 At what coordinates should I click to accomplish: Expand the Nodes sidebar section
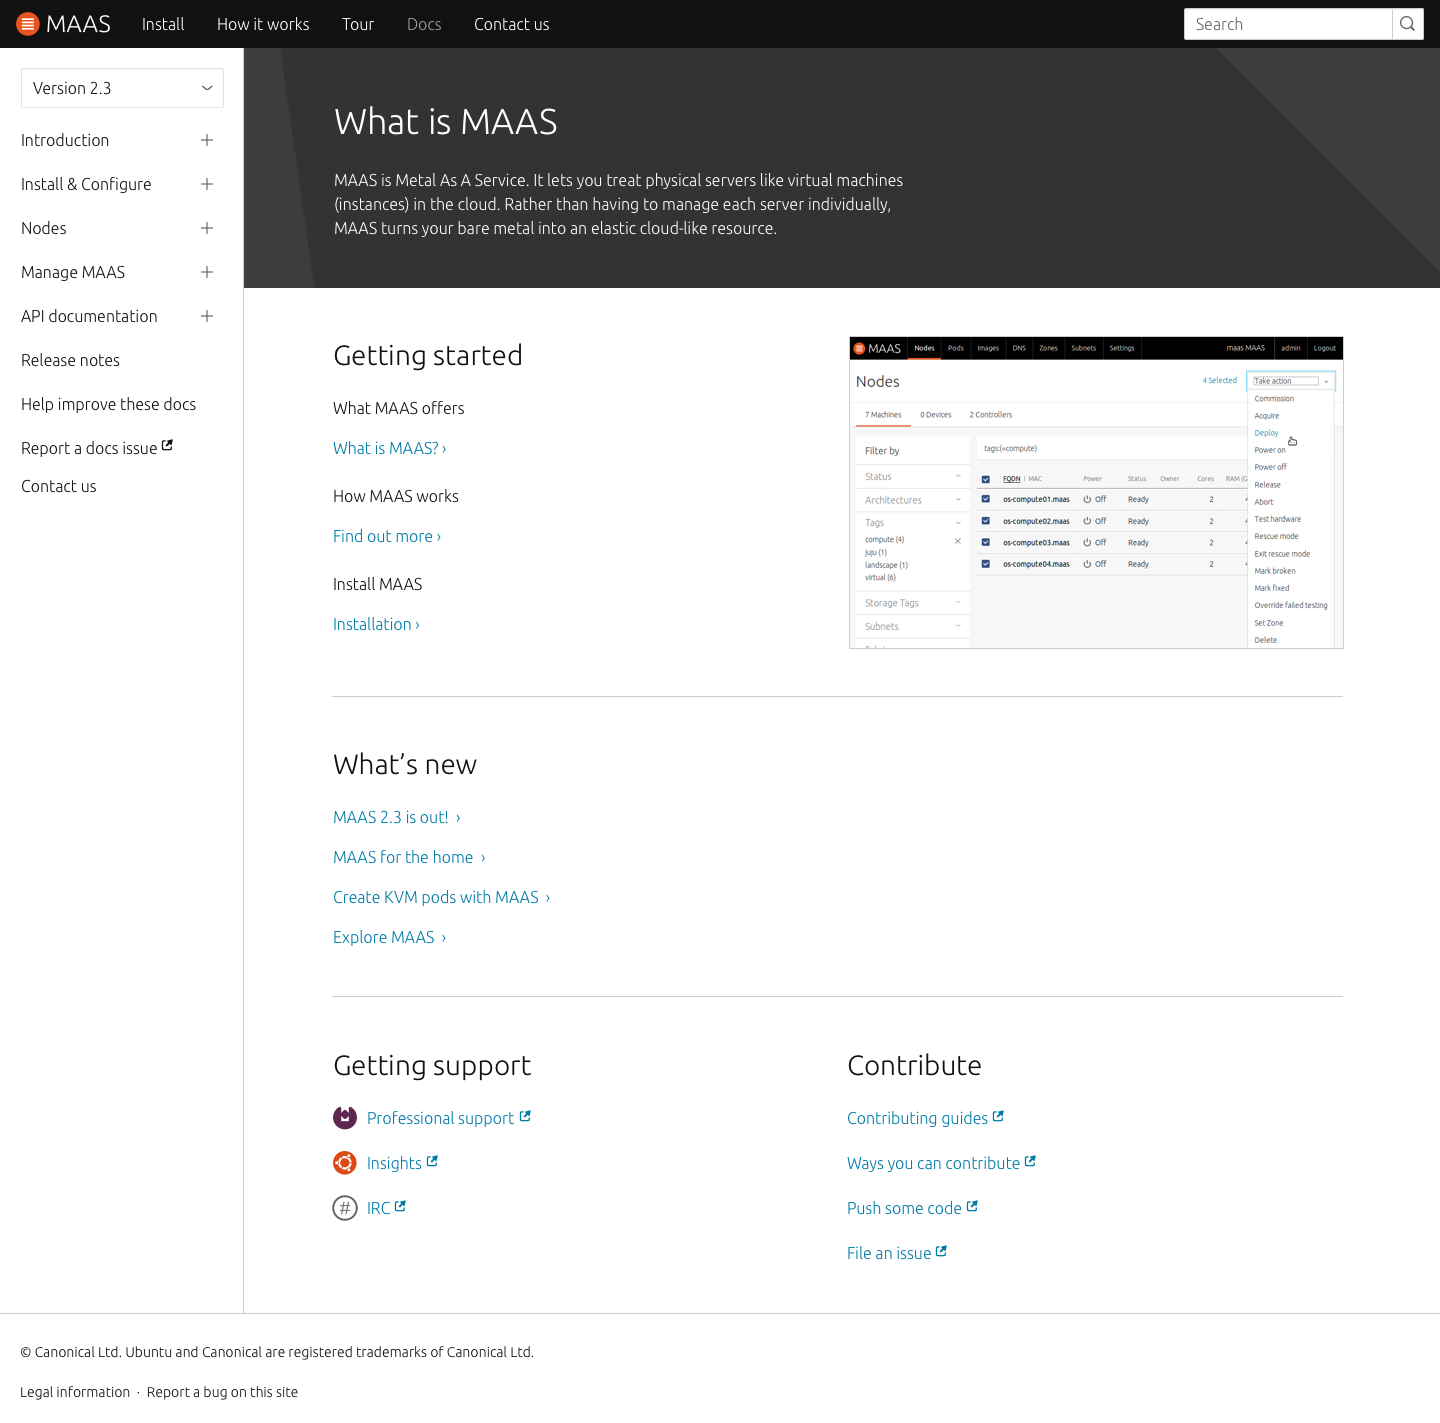click(207, 228)
